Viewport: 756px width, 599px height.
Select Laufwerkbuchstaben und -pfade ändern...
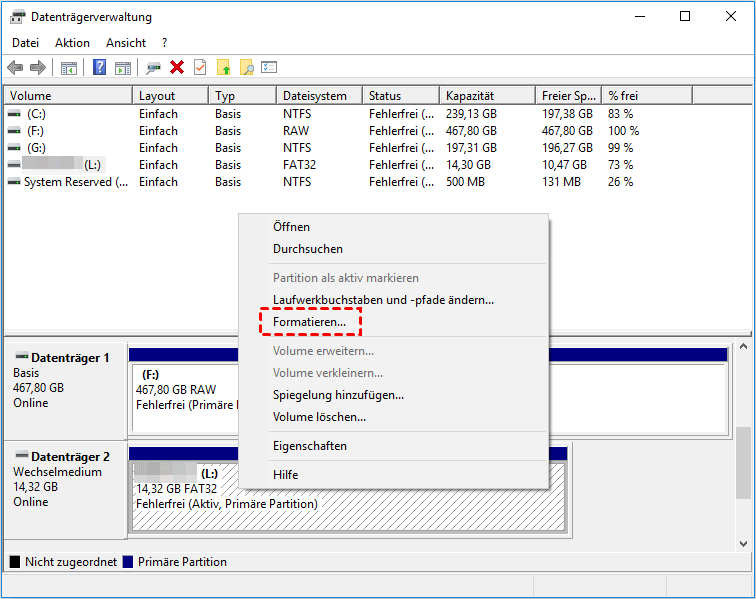coord(383,300)
